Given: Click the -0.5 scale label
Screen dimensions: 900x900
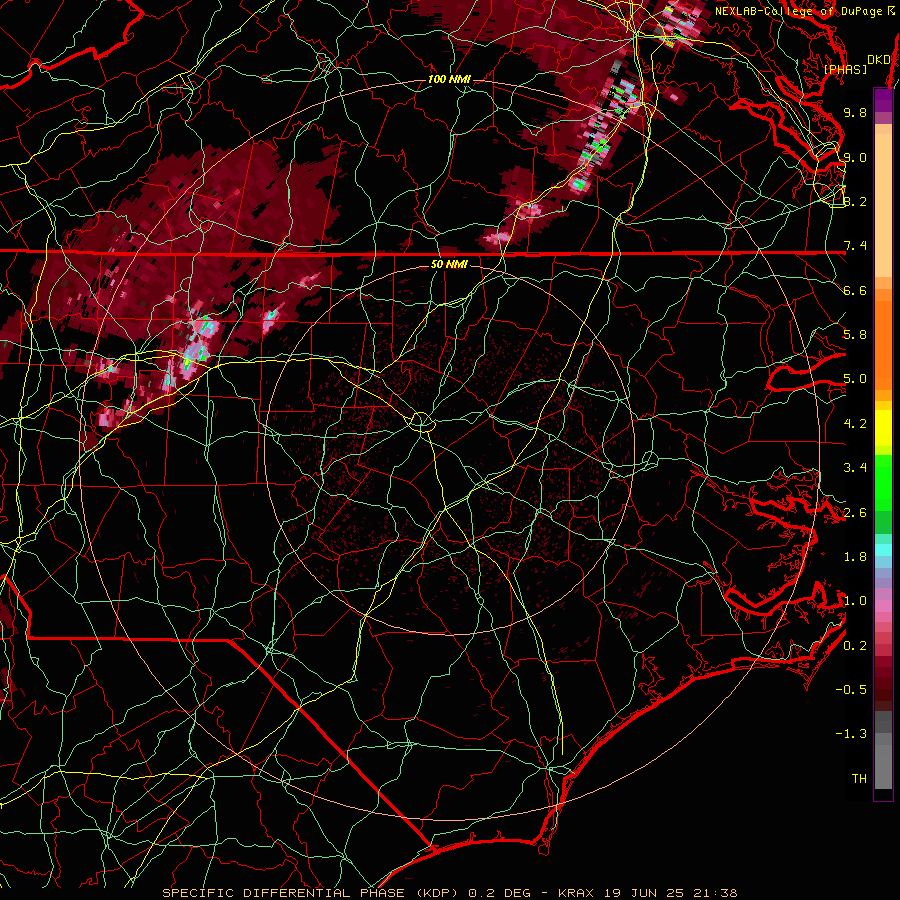Looking at the screenshot, I should [851, 690].
